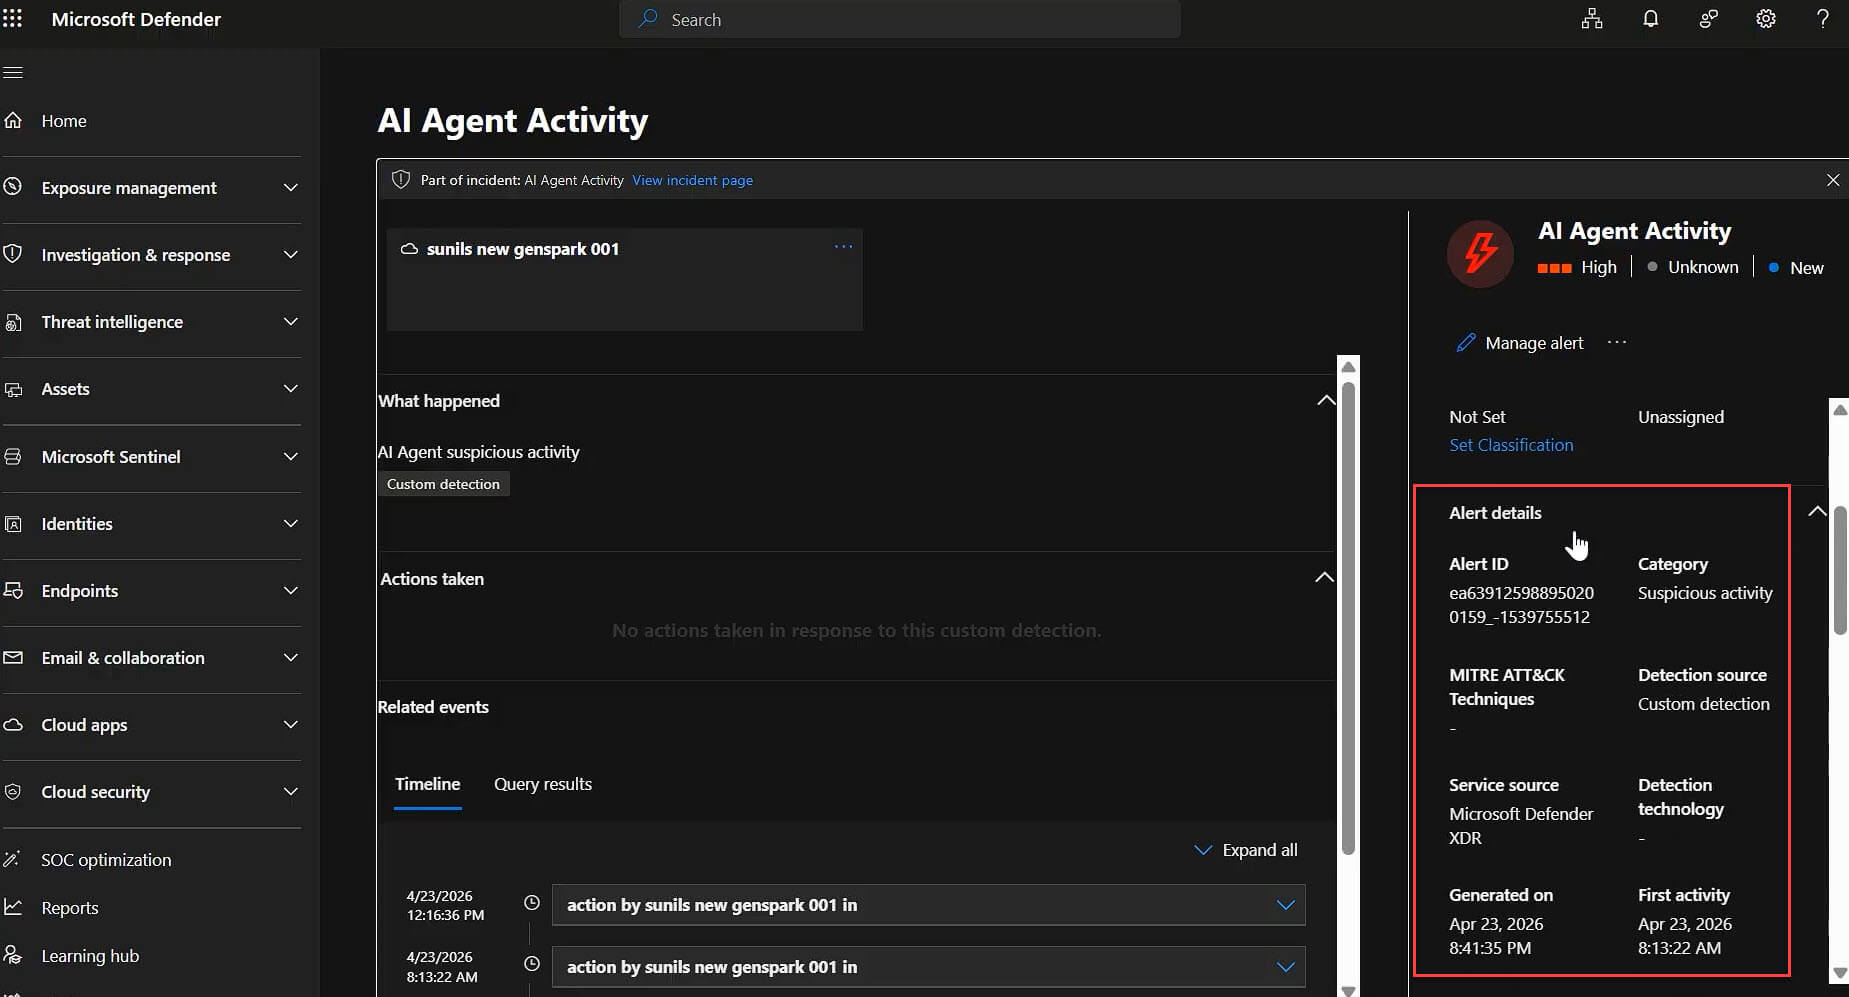This screenshot has width=1849, height=997.
Task: Click the Home house icon
Action: point(13,120)
